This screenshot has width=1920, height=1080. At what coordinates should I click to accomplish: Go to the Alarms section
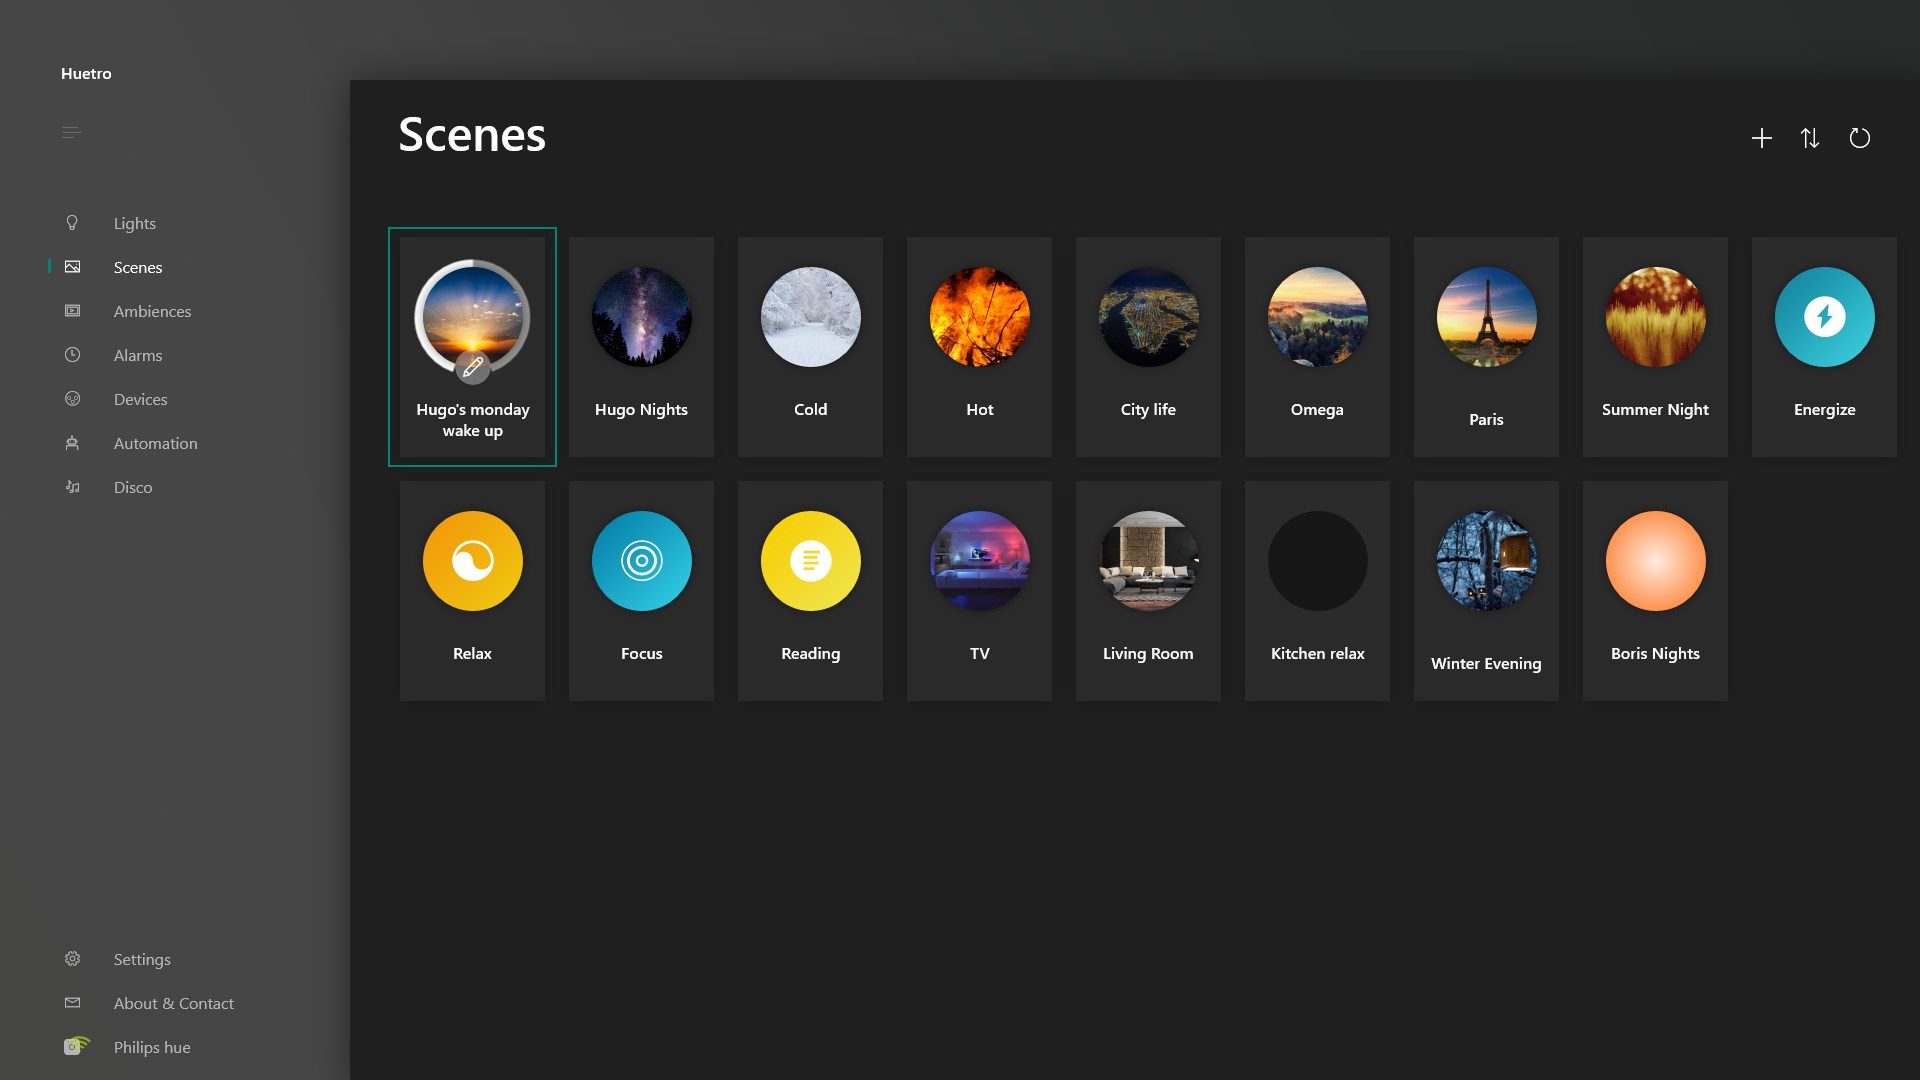137,355
